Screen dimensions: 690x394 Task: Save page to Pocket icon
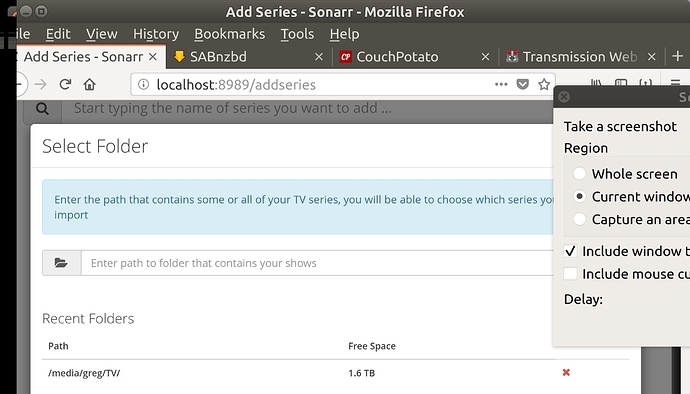[522, 84]
